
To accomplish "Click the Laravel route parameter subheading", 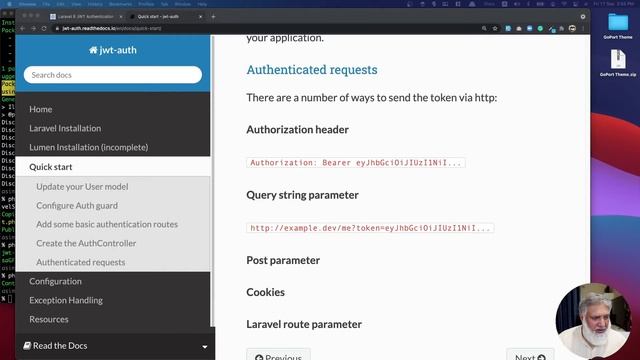I will pyautogui.click(x=304, y=324).
